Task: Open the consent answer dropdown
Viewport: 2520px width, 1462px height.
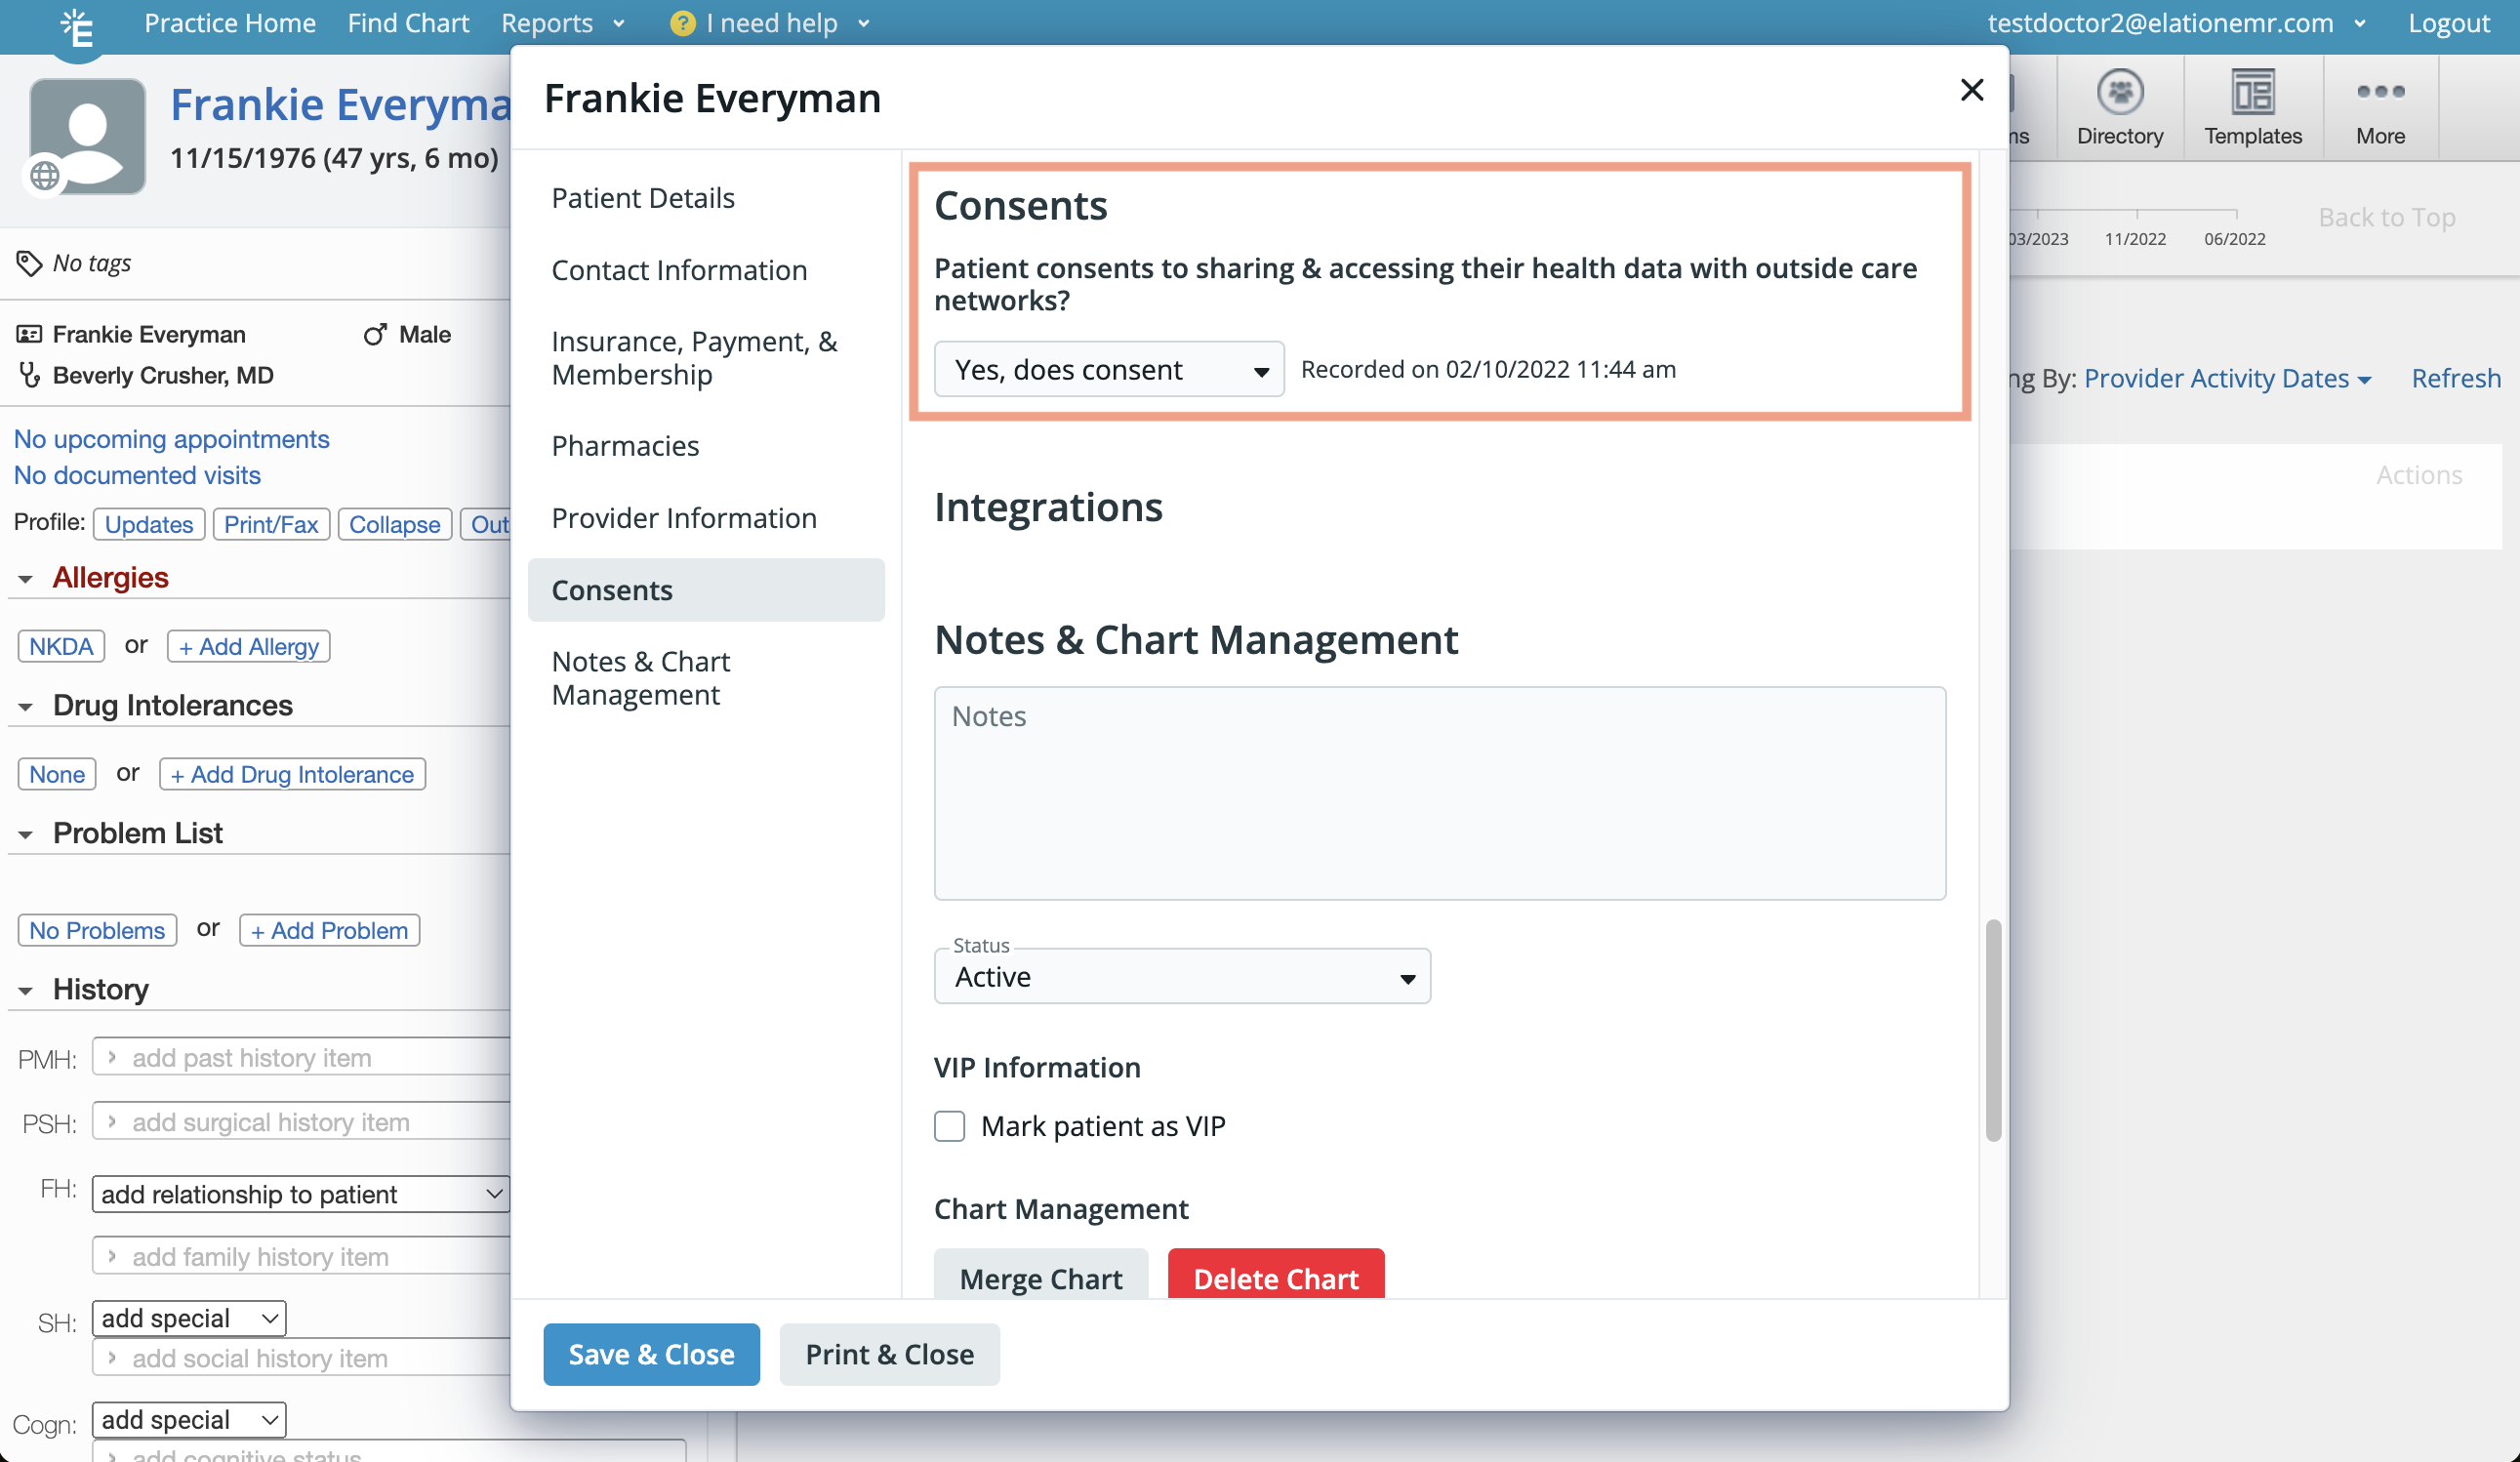Action: [1108, 370]
